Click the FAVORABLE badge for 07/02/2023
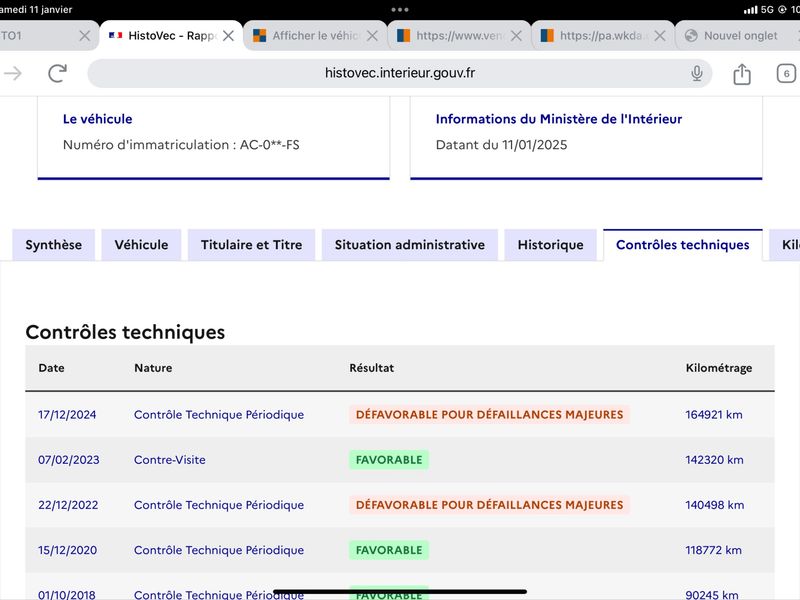The width and height of the screenshot is (800, 600). tap(389, 460)
